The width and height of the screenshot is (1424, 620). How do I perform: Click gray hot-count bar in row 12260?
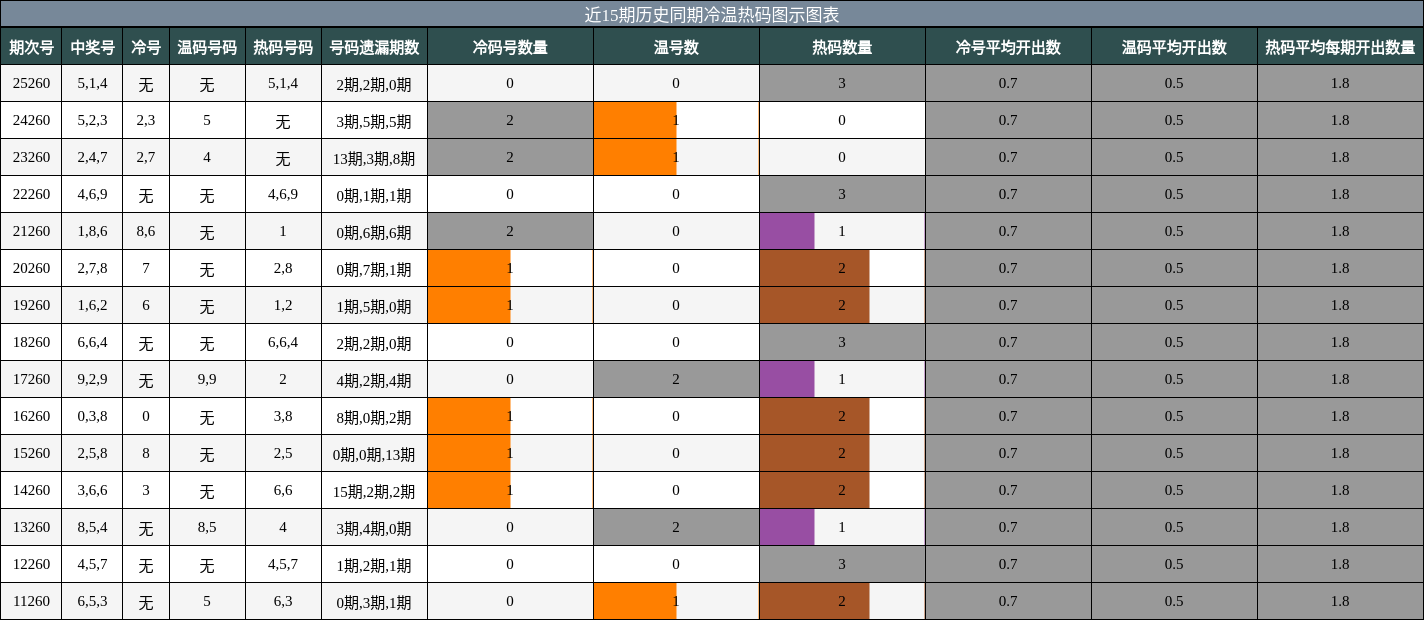click(x=842, y=565)
